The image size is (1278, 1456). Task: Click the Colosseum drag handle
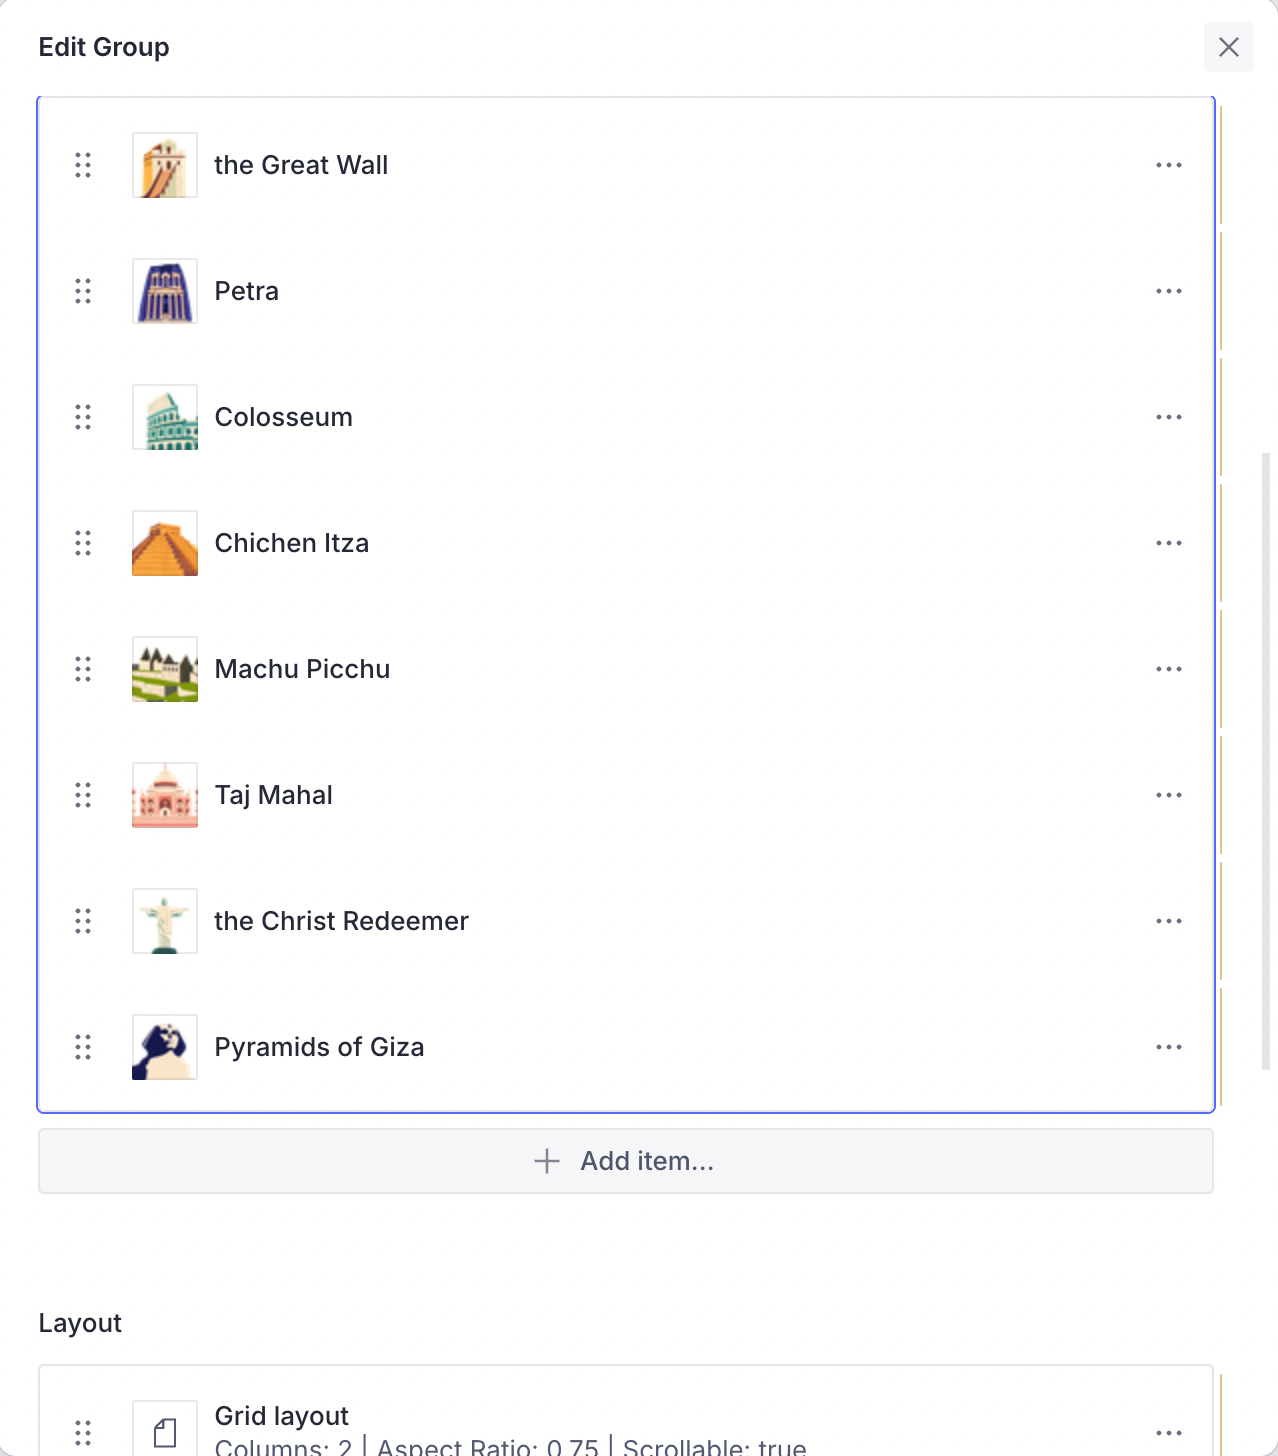pyautogui.click(x=83, y=417)
